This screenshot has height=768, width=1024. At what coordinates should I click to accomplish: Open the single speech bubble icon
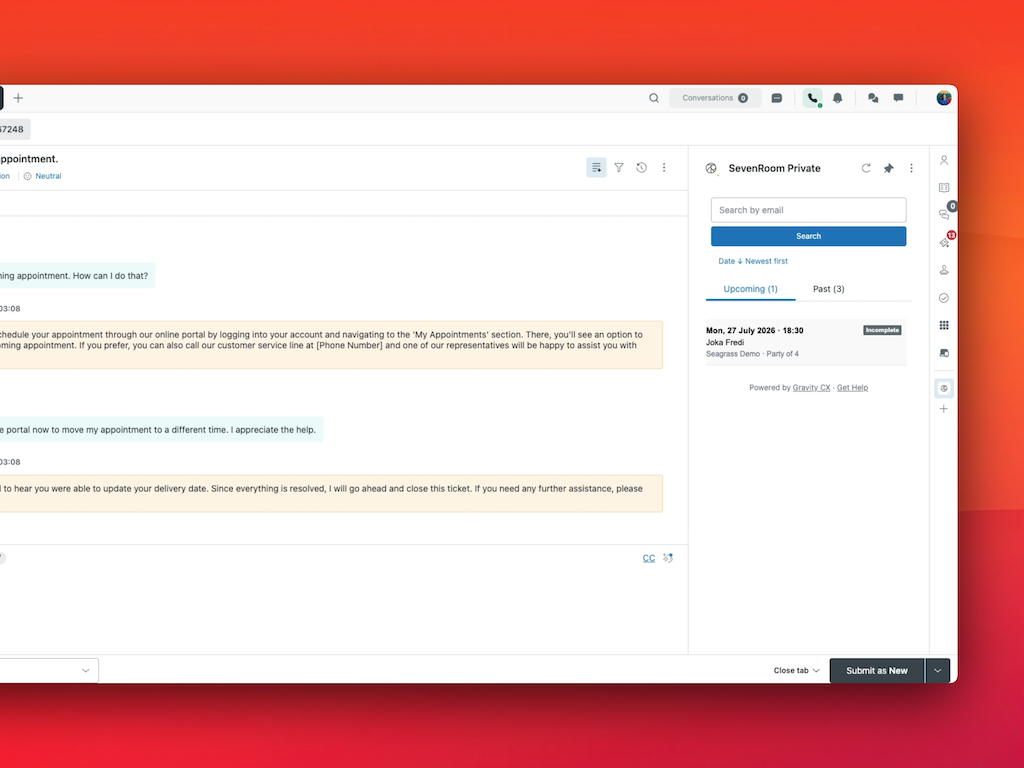(x=899, y=98)
